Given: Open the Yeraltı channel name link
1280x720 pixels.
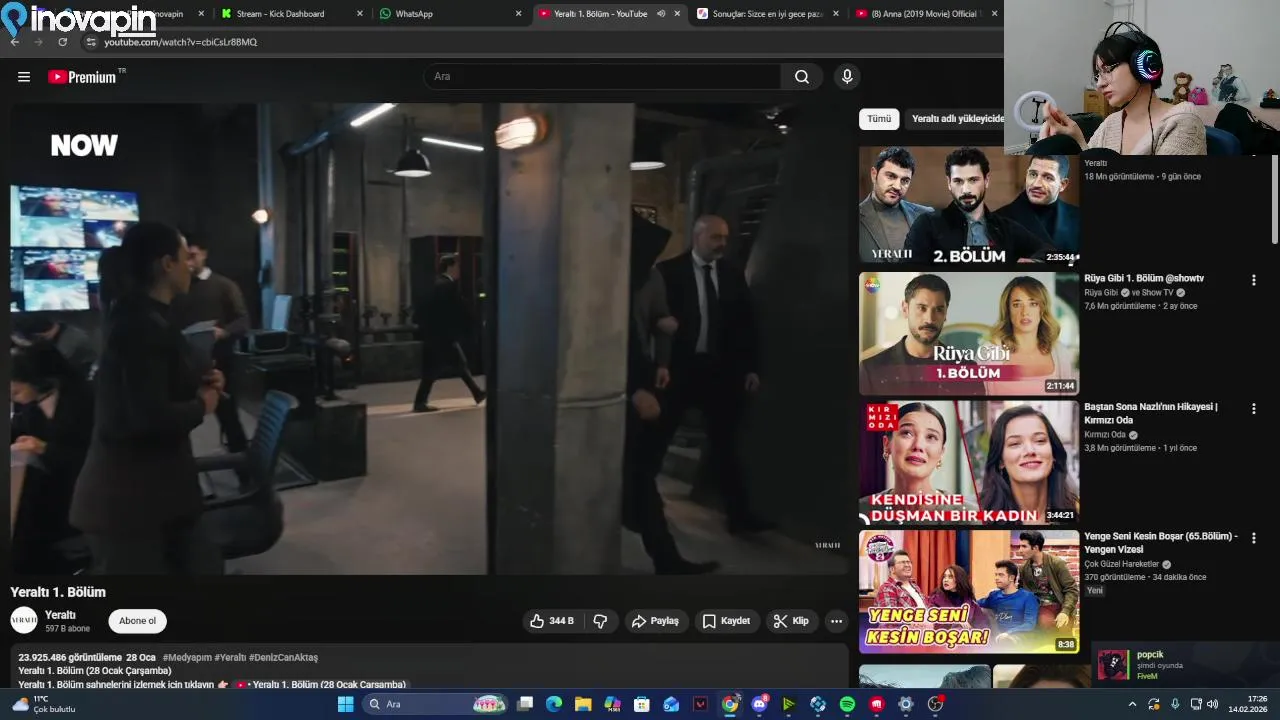Looking at the screenshot, I should (60, 615).
